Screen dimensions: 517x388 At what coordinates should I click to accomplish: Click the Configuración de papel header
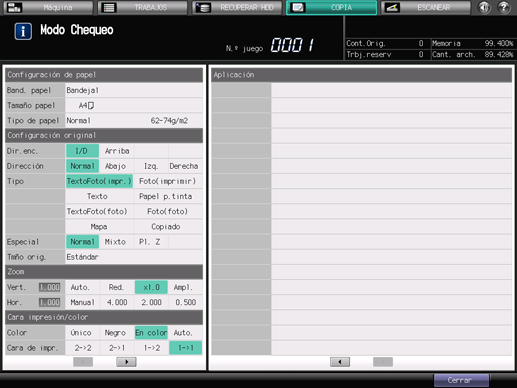click(104, 75)
